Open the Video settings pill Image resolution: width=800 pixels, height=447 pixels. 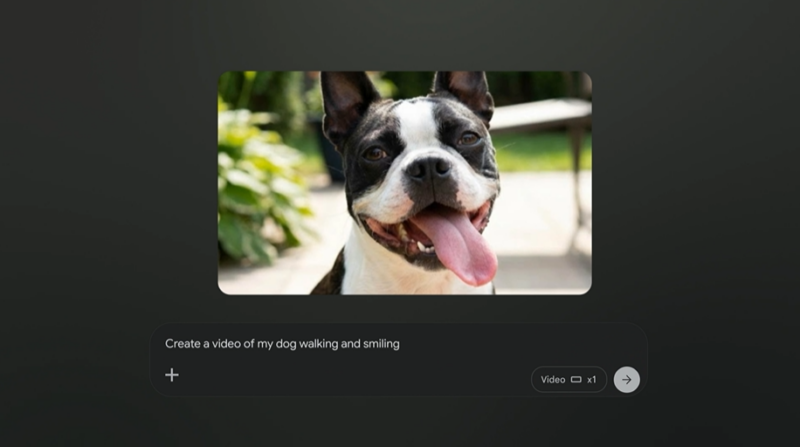point(569,380)
